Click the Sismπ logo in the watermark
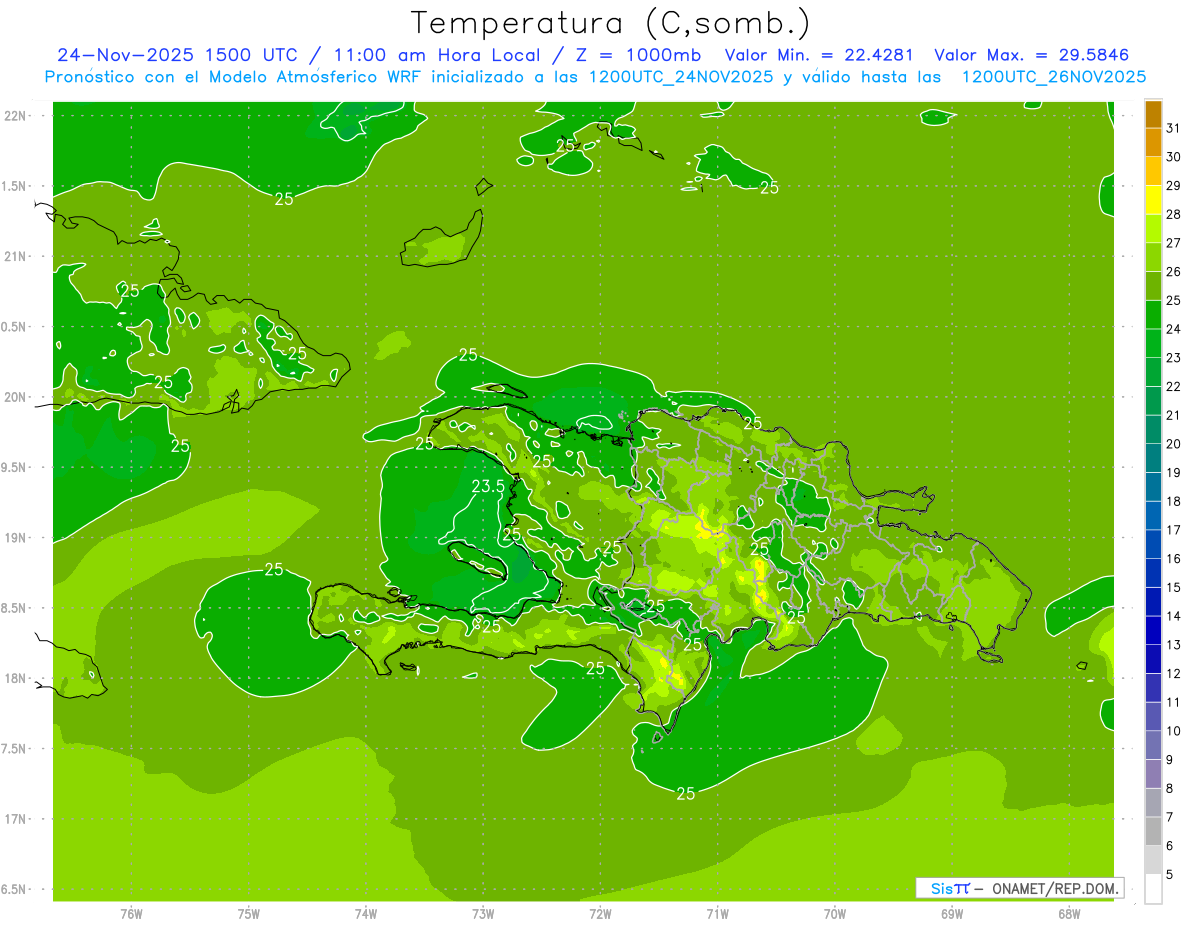This screenshot has height=927, width=1200. tap(950, 888)
